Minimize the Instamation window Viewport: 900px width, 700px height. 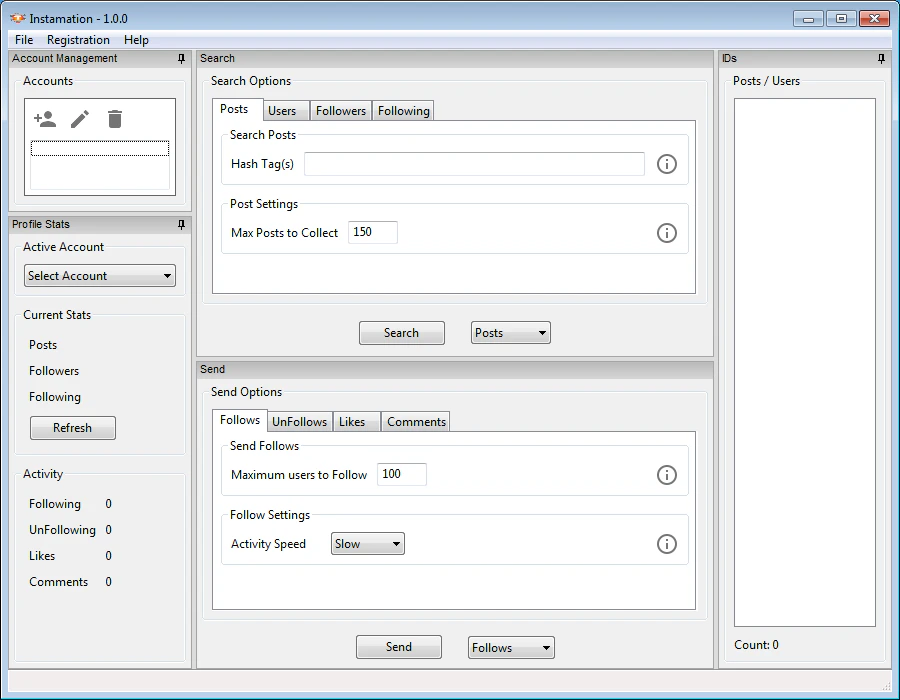[809, 19]
